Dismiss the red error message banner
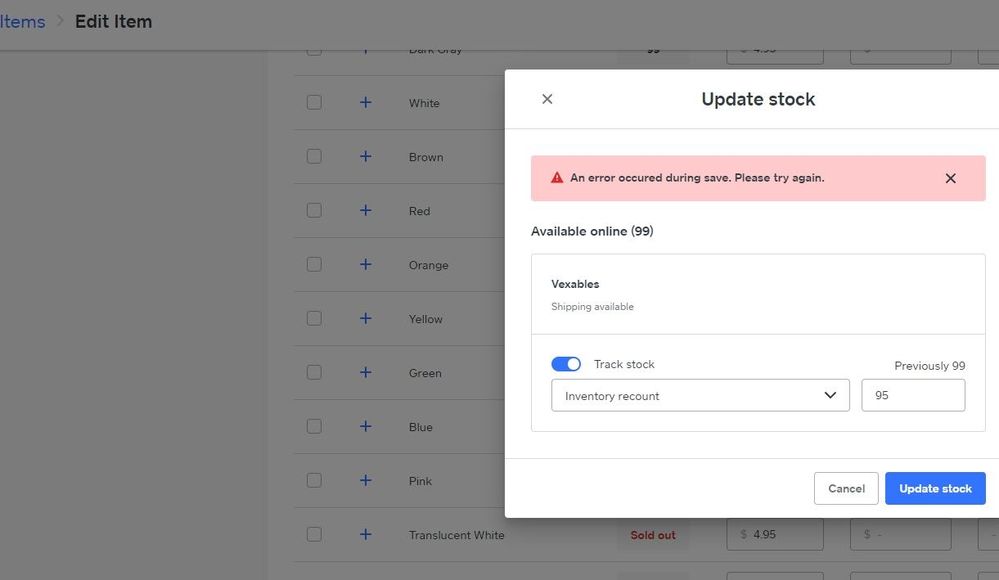 pos(950,178)
